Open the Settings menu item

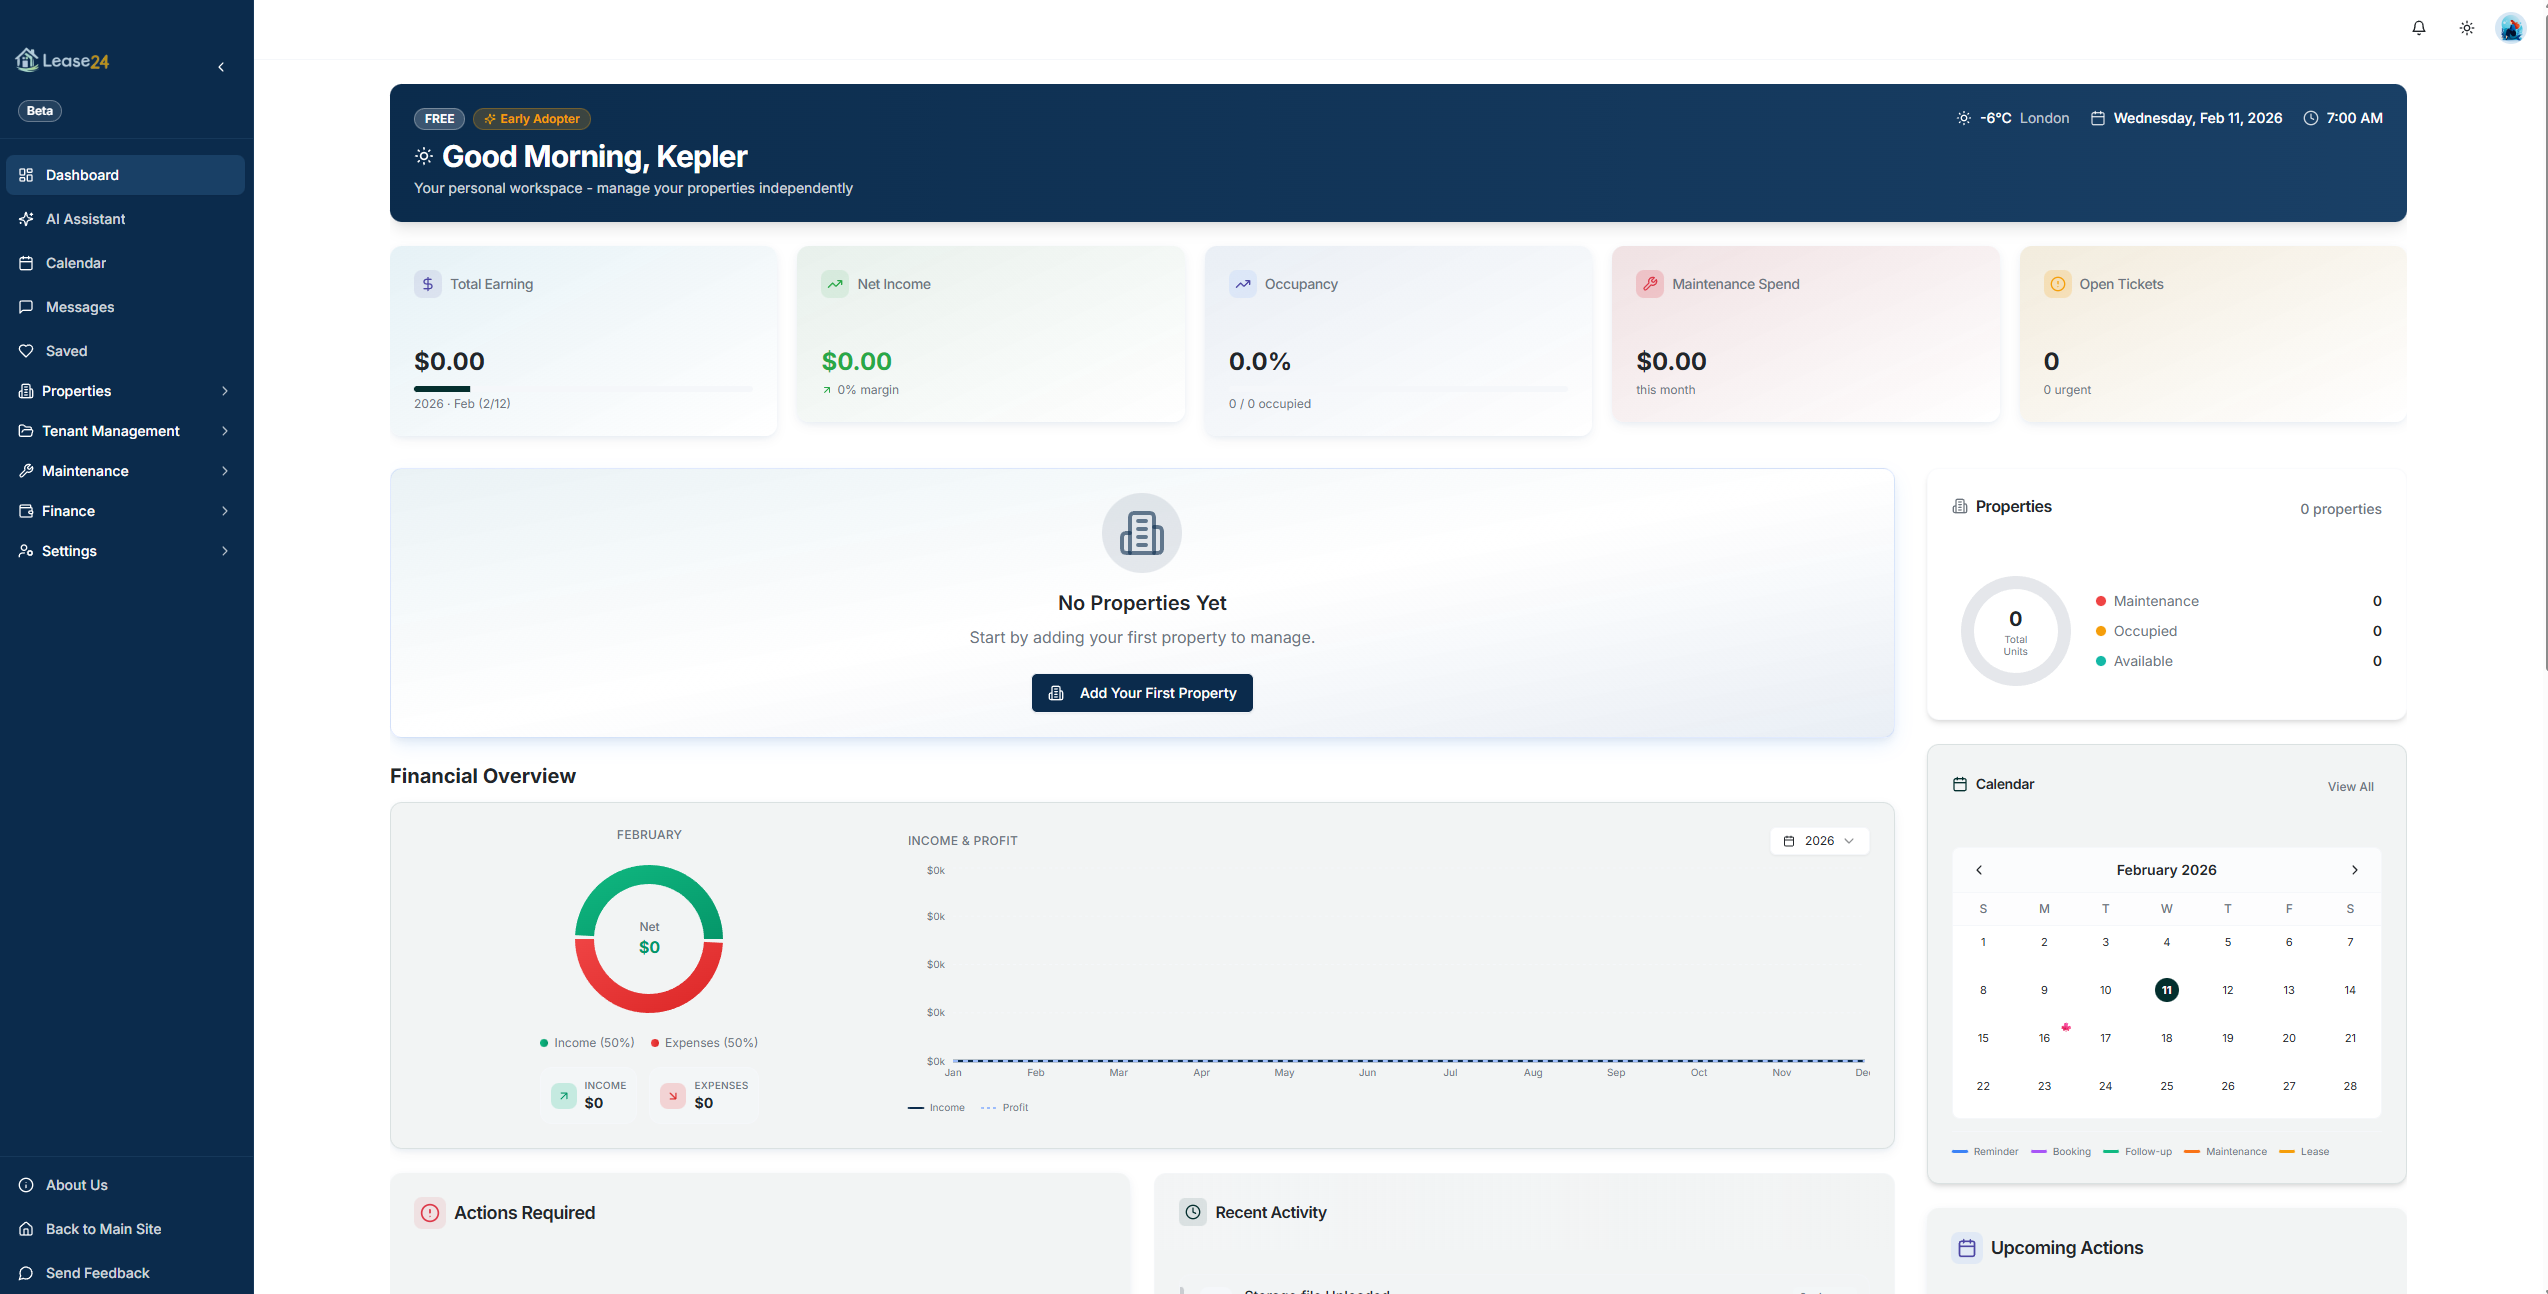click(69, 550)
